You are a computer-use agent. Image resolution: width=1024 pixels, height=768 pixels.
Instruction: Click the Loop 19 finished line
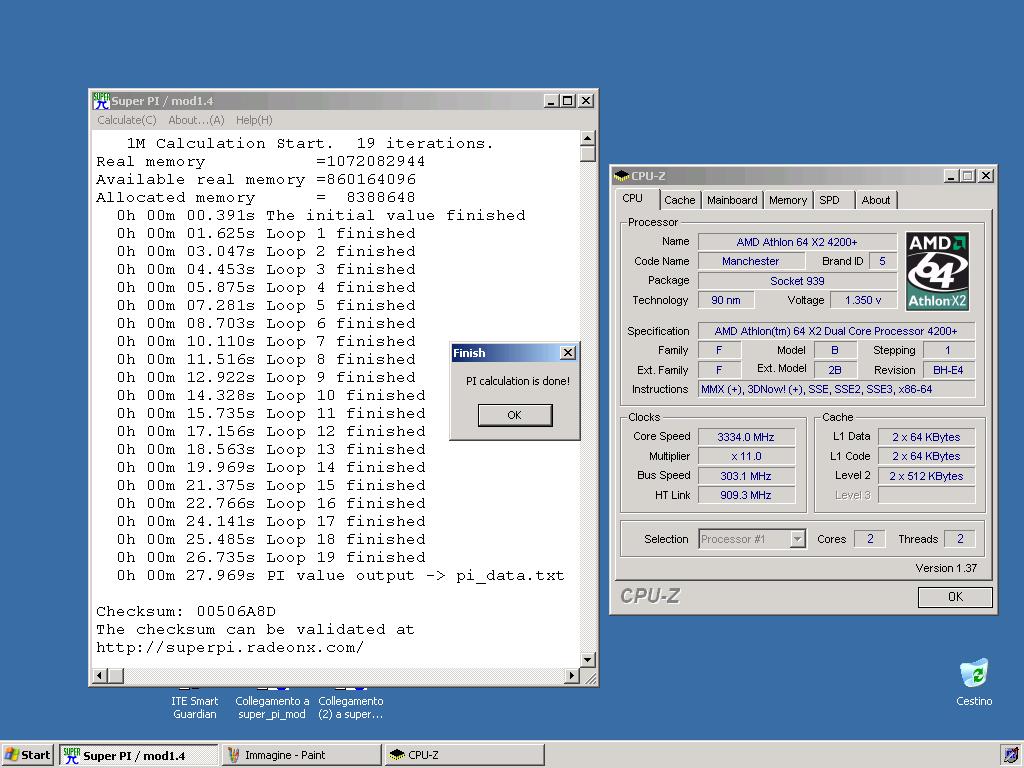[271, 558]
